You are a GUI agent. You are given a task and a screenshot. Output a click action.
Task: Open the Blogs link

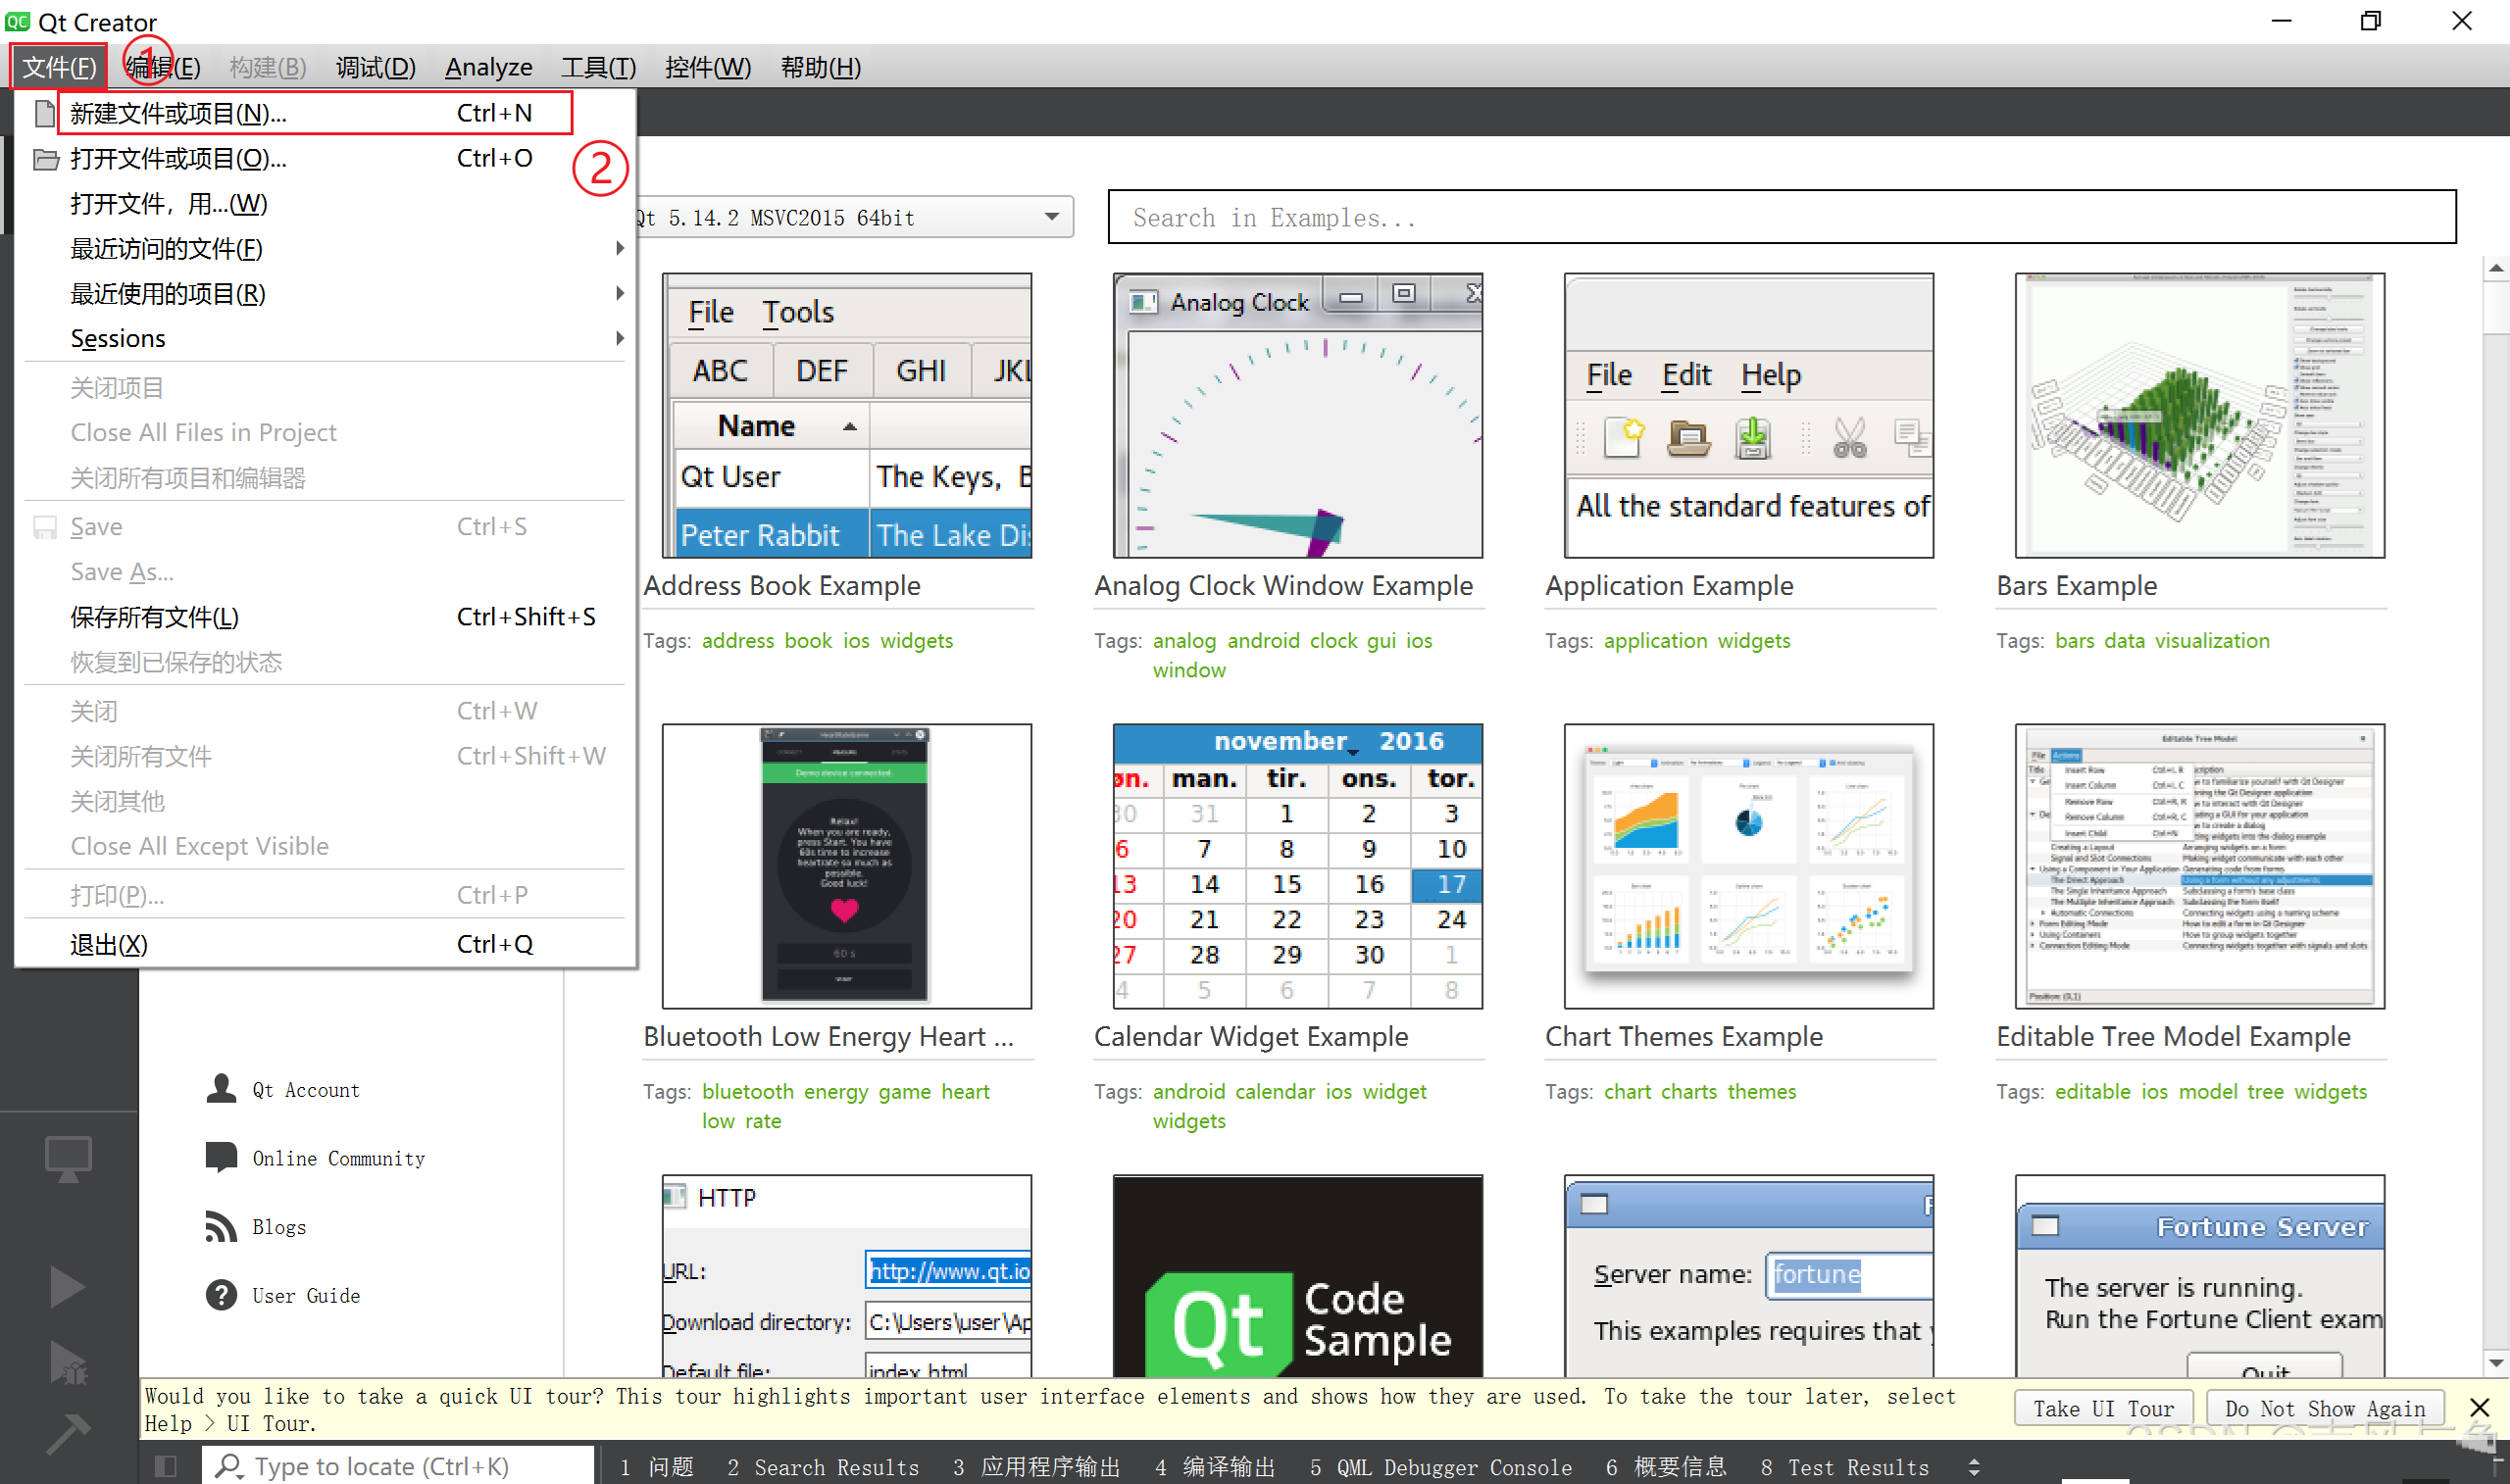(279, 1227)
